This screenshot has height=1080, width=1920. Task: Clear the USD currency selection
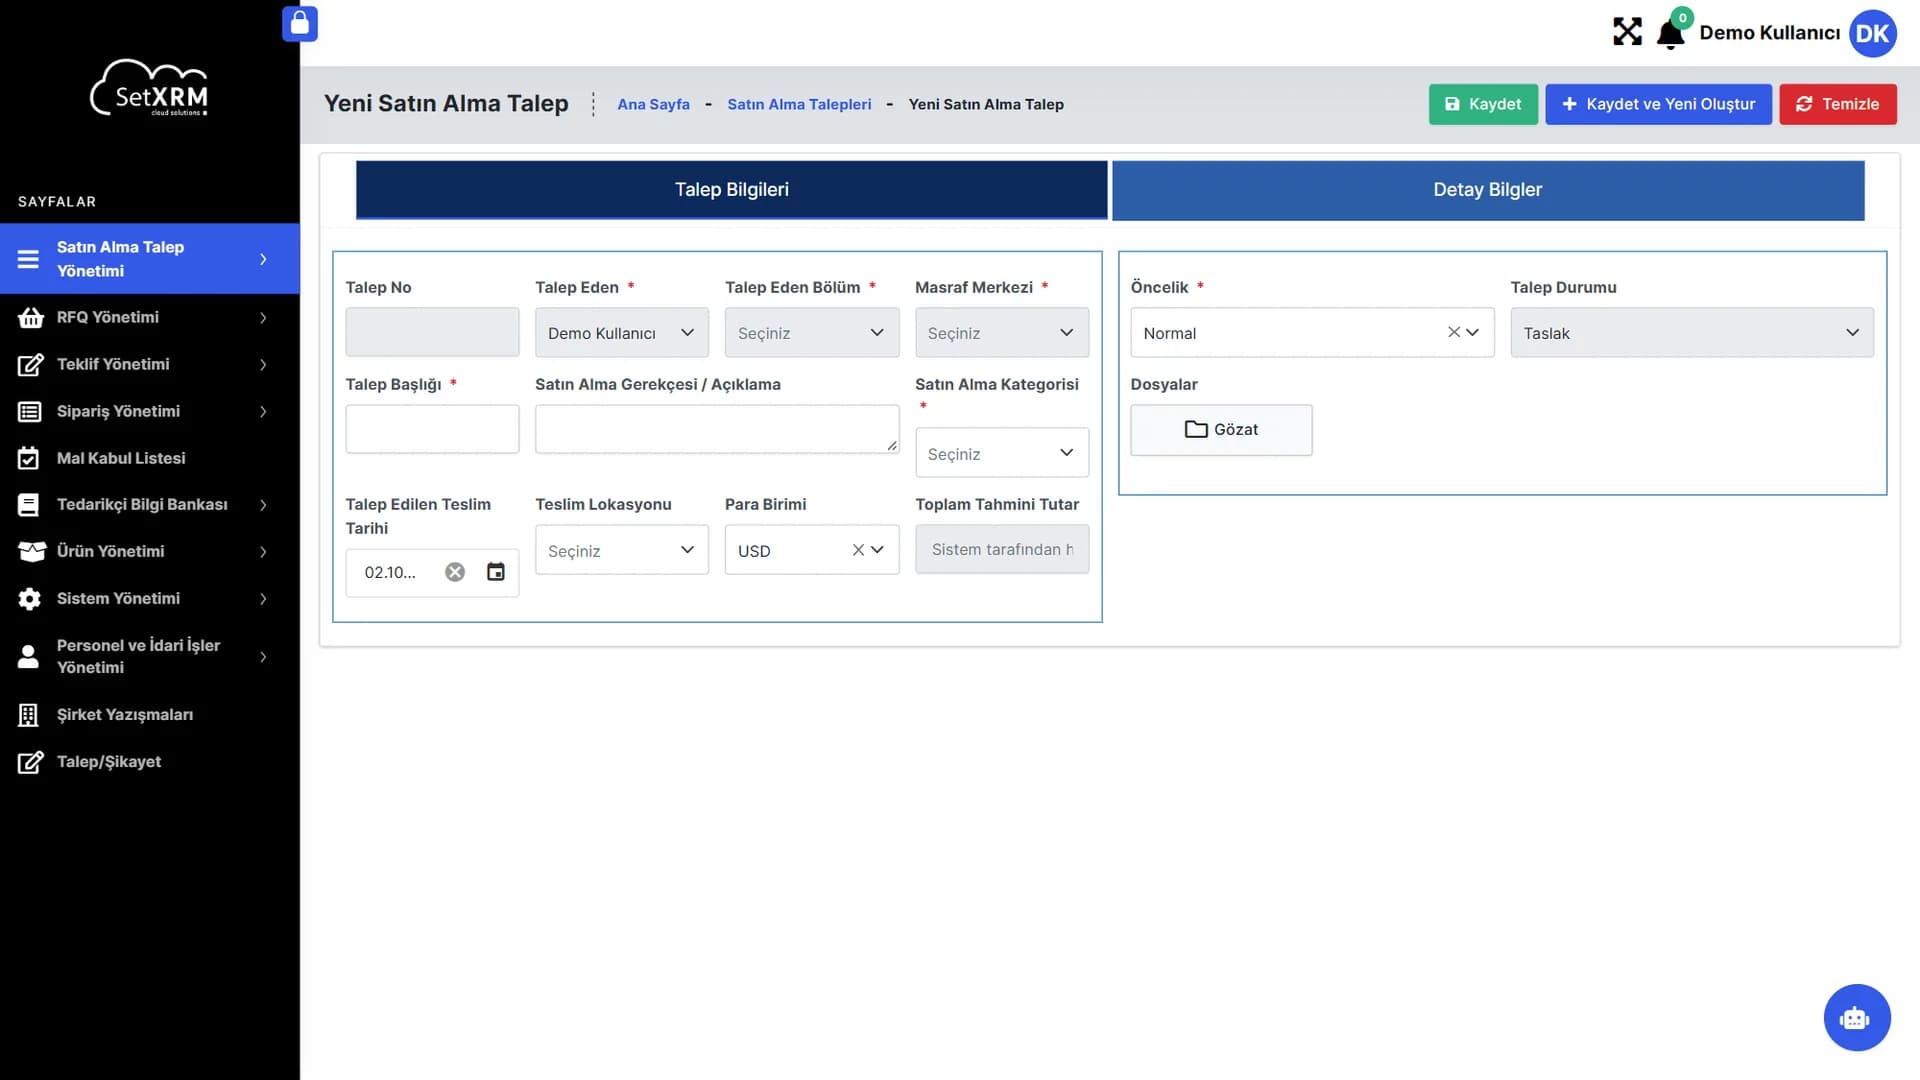[x=858, y=550]
